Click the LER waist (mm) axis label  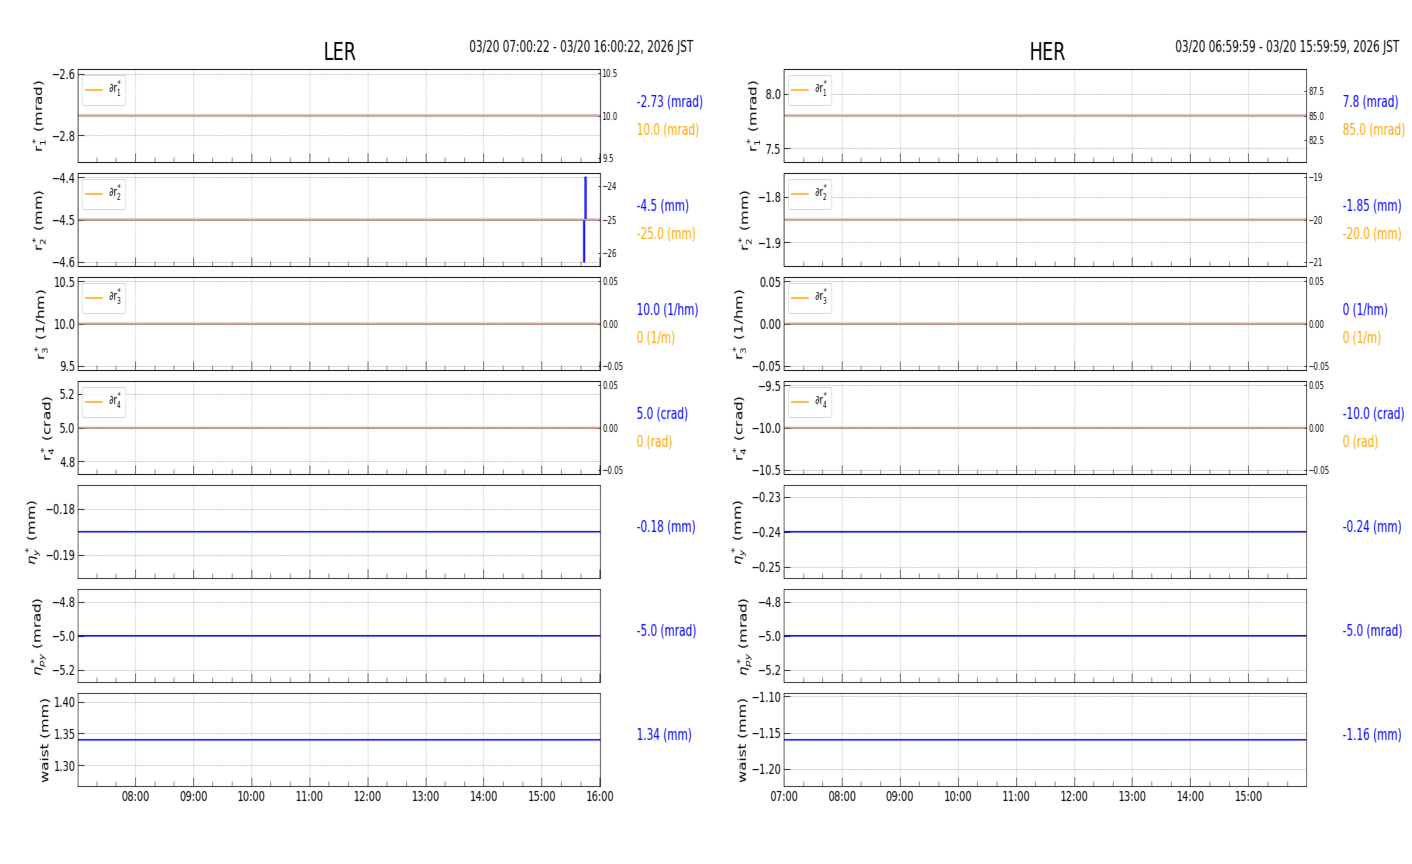44,740
